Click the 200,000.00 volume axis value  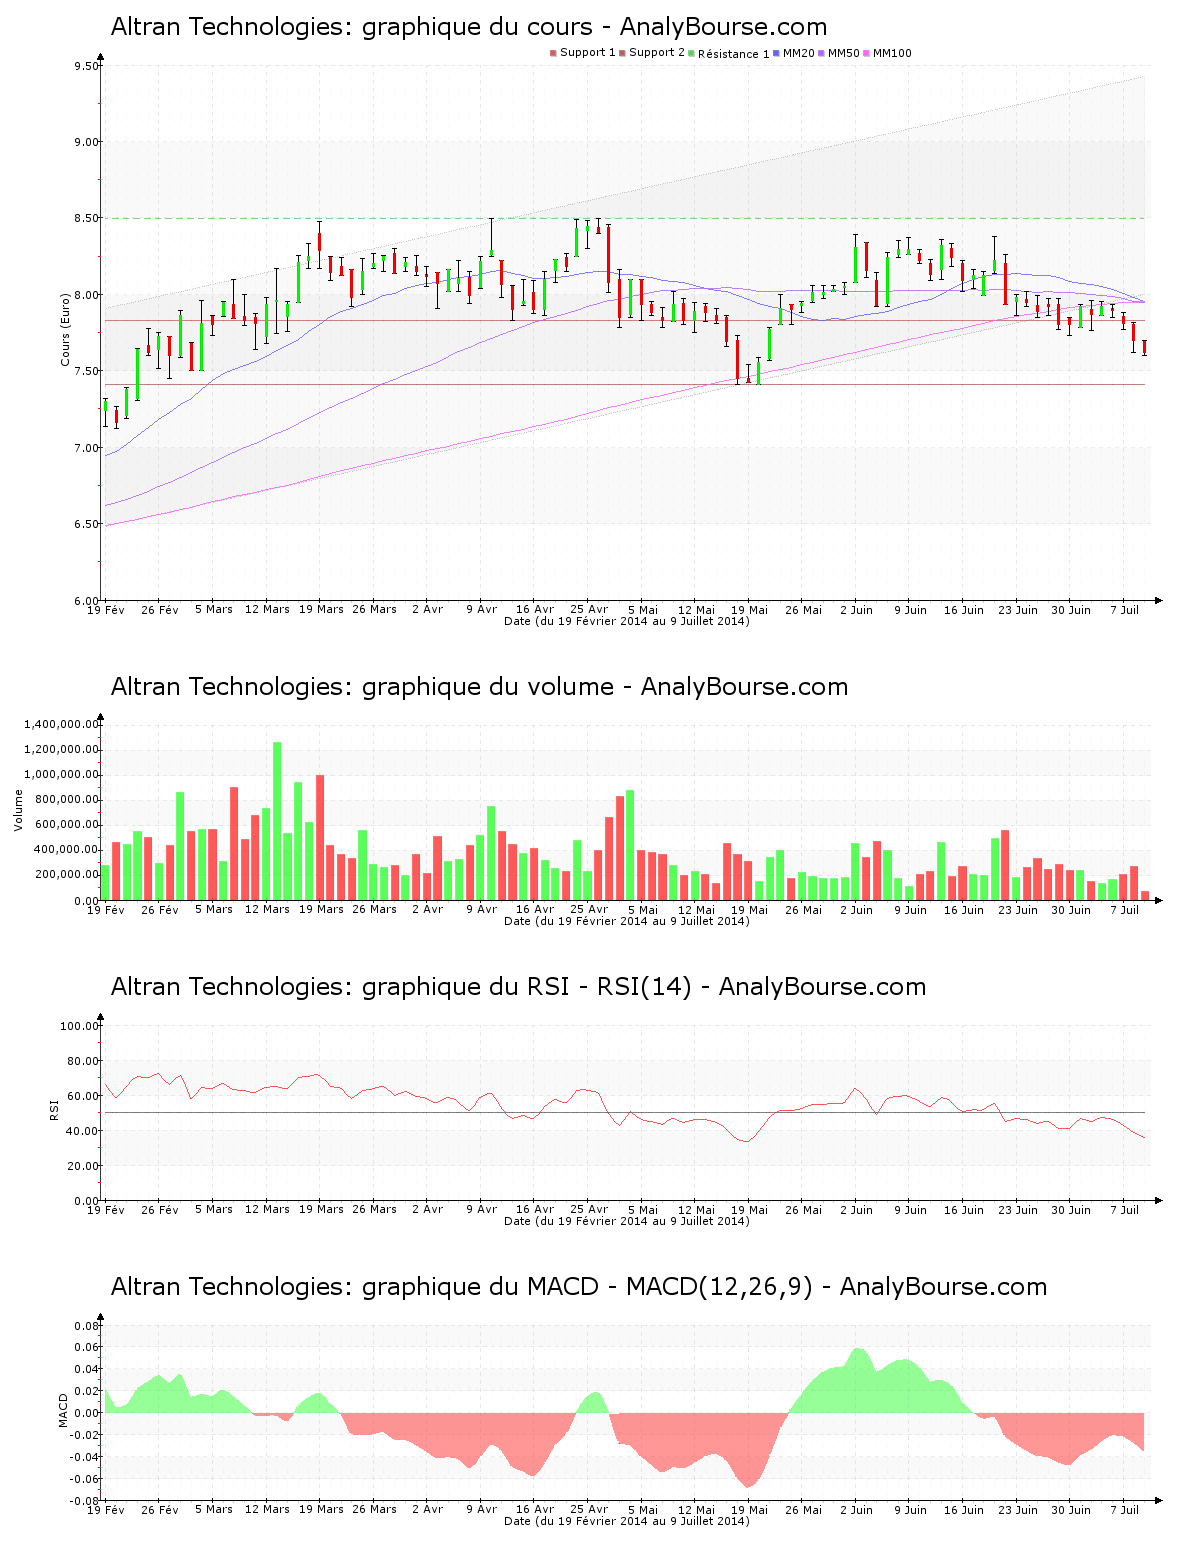pos(67,874)
